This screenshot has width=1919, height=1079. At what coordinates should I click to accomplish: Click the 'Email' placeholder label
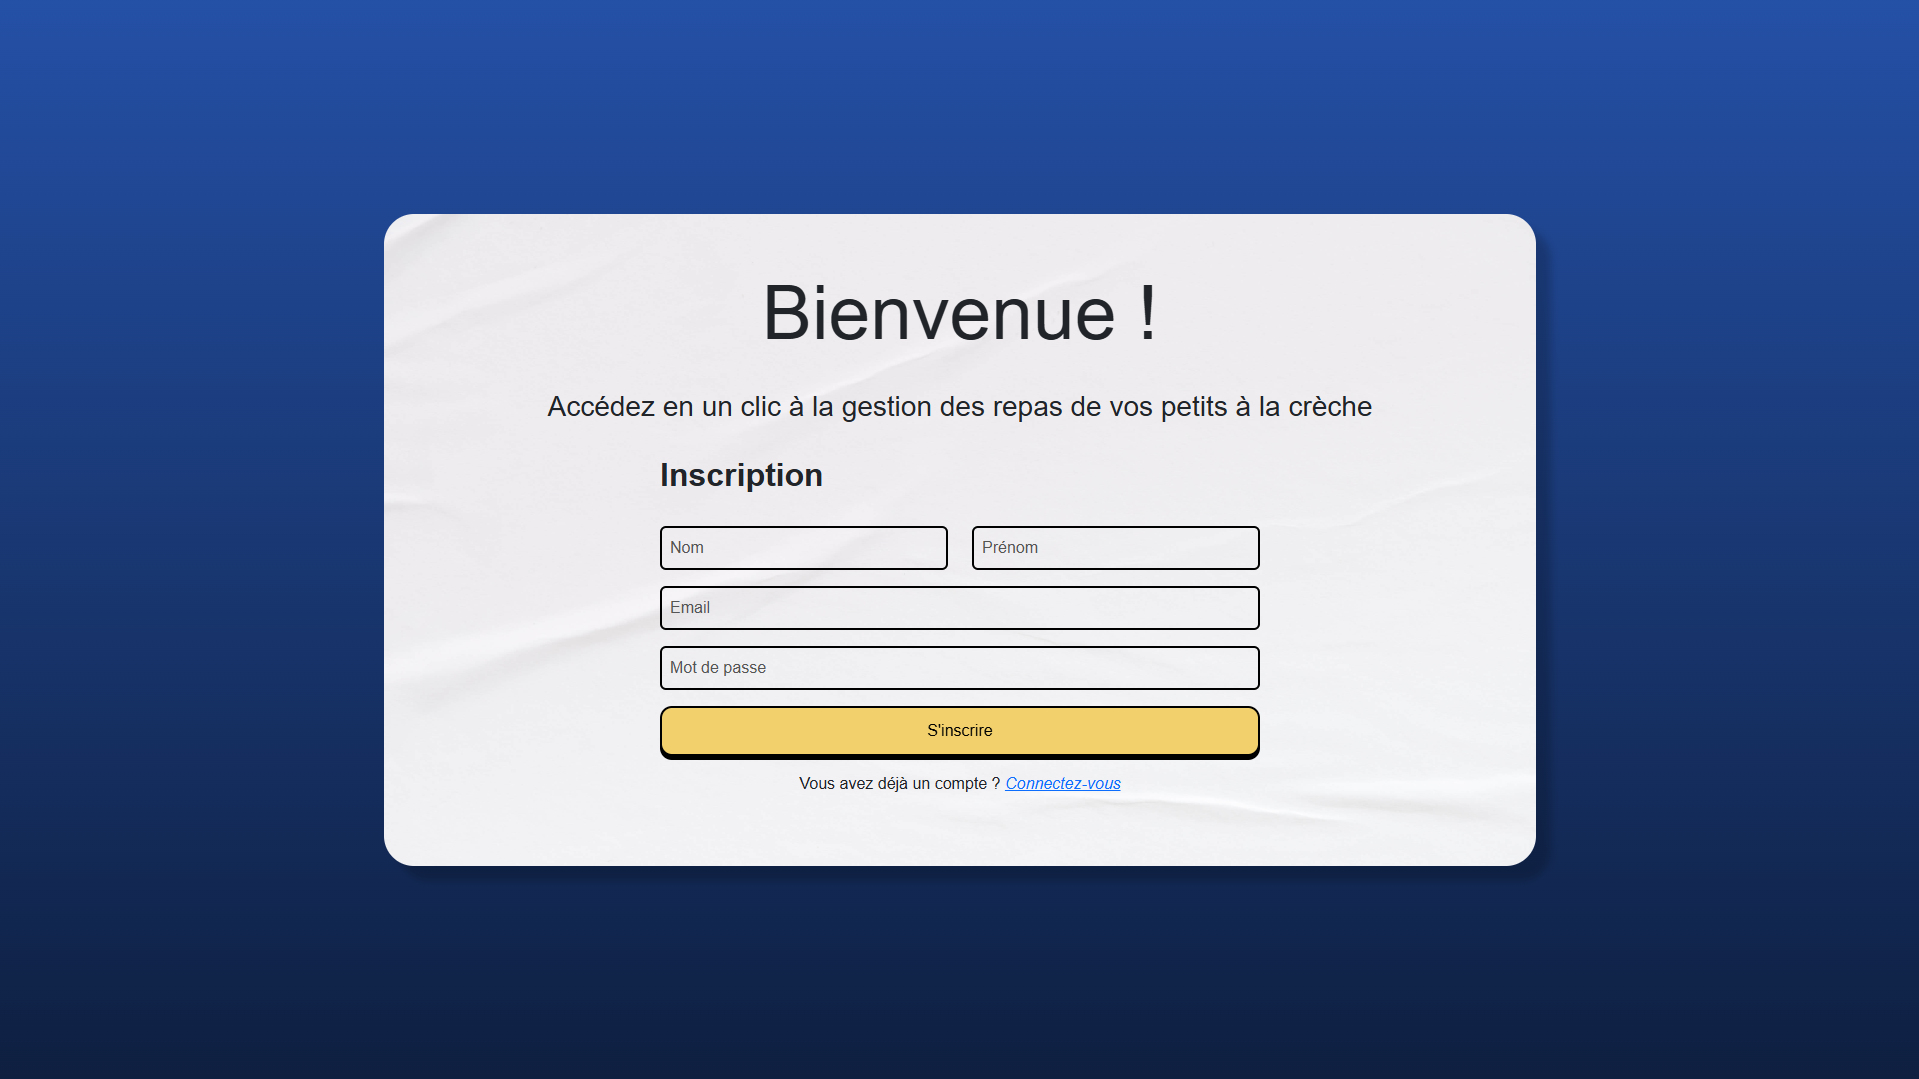(x=690, y=608)
